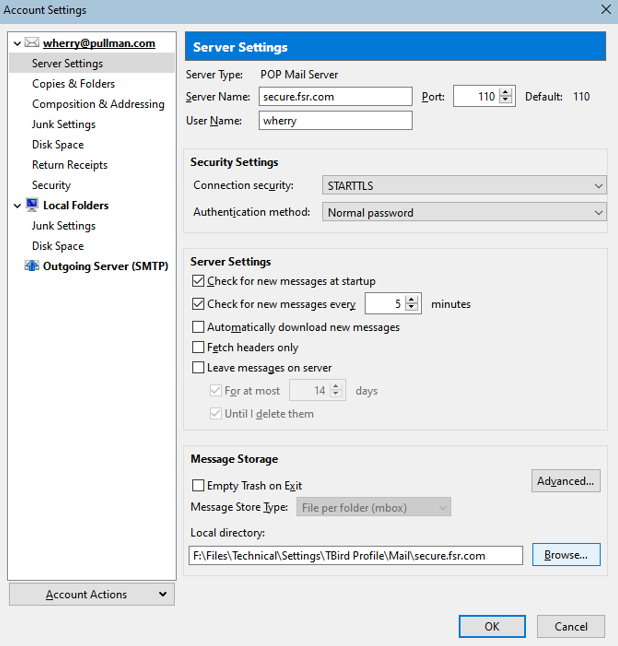Screen dimensions: 618x646
Task: Open the Authentication method dropdown
Action: click(x=464, y=212)
